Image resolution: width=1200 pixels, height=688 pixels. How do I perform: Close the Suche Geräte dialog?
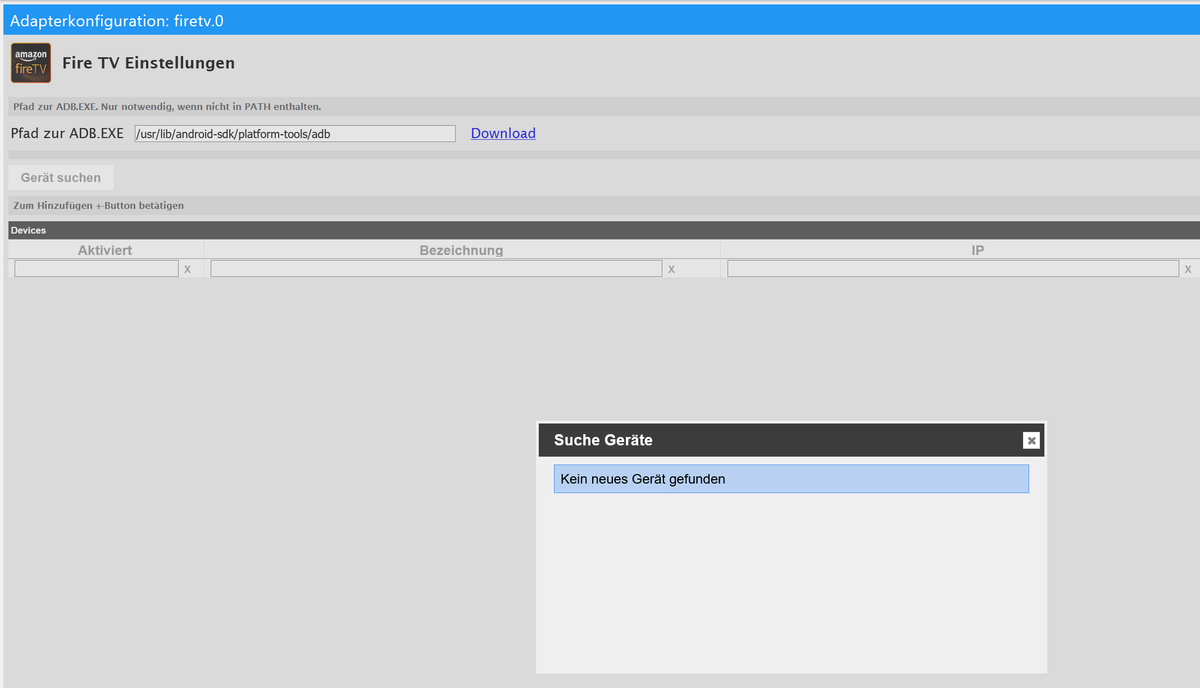(1031, 440)
